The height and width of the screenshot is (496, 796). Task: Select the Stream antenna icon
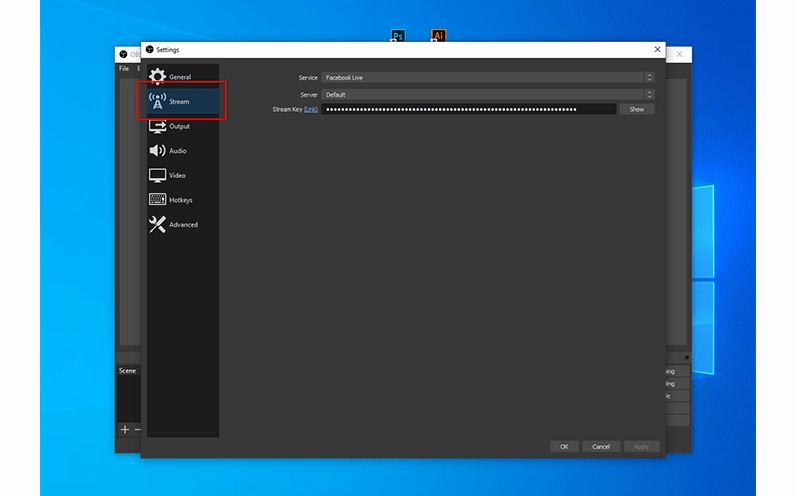(157, 101)
